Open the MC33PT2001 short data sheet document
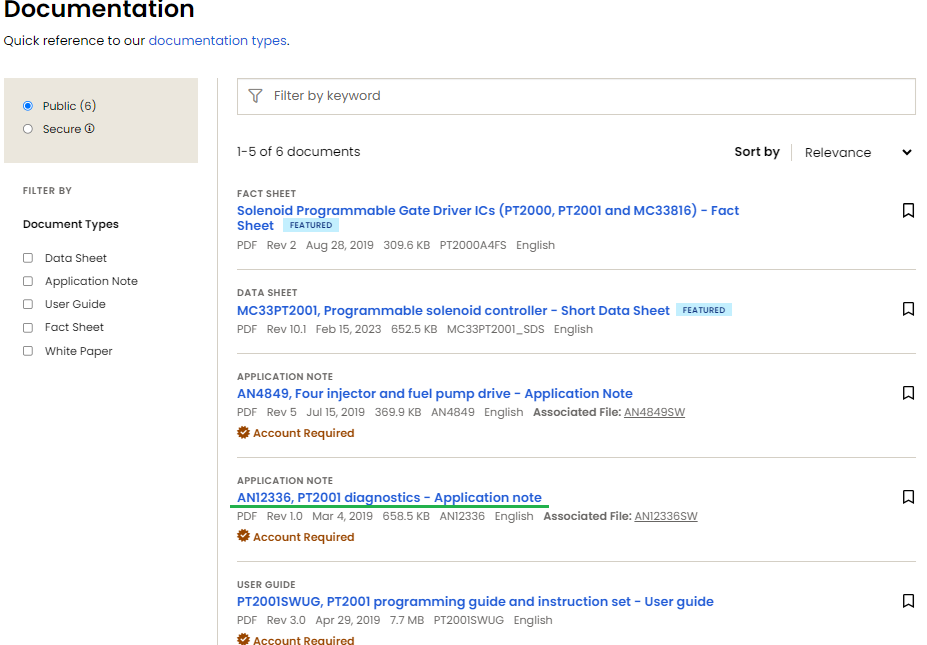 point(452,310)
